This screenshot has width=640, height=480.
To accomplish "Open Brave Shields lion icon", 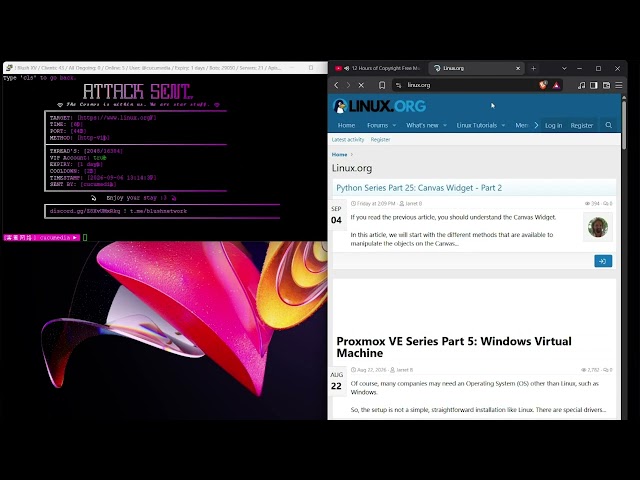I will (543, 85).
